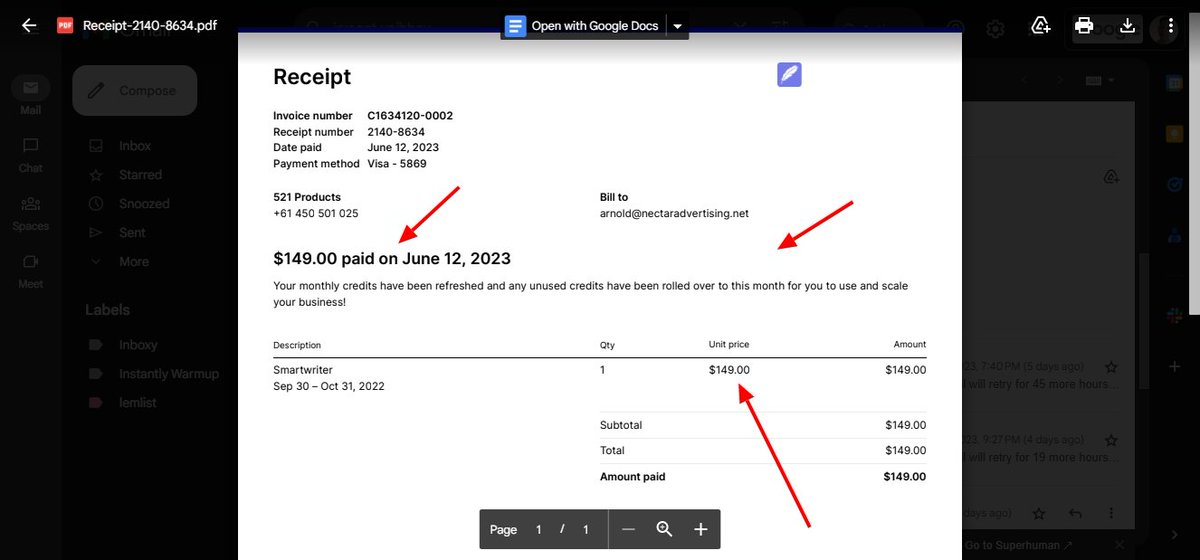The image size is (1200, 560).
Task: Click the Amount paid $149.00 value
Action: point(905,477)
